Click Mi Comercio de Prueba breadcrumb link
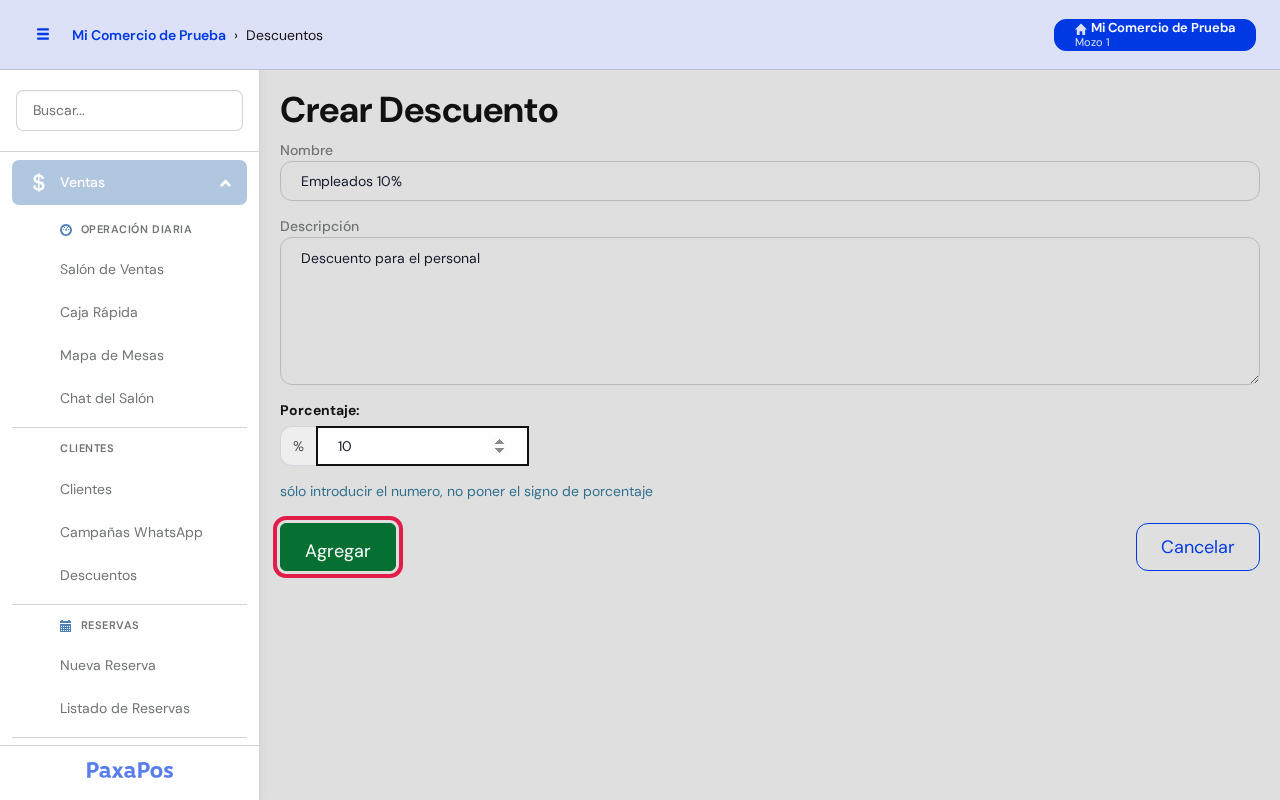The image size is (1280, 800). 149,35
